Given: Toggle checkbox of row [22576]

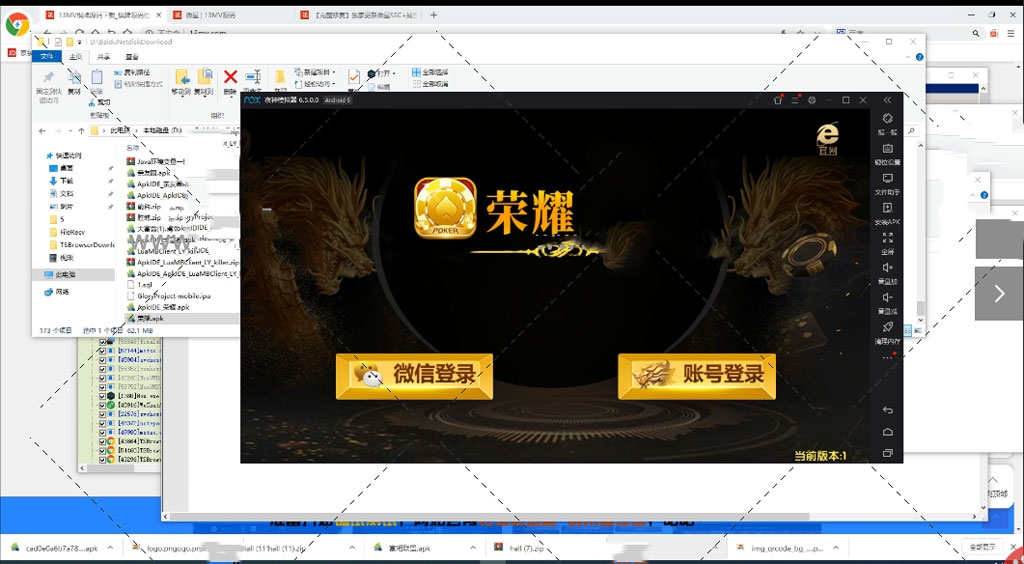Looking at the screenshot, I should [102, 414].
